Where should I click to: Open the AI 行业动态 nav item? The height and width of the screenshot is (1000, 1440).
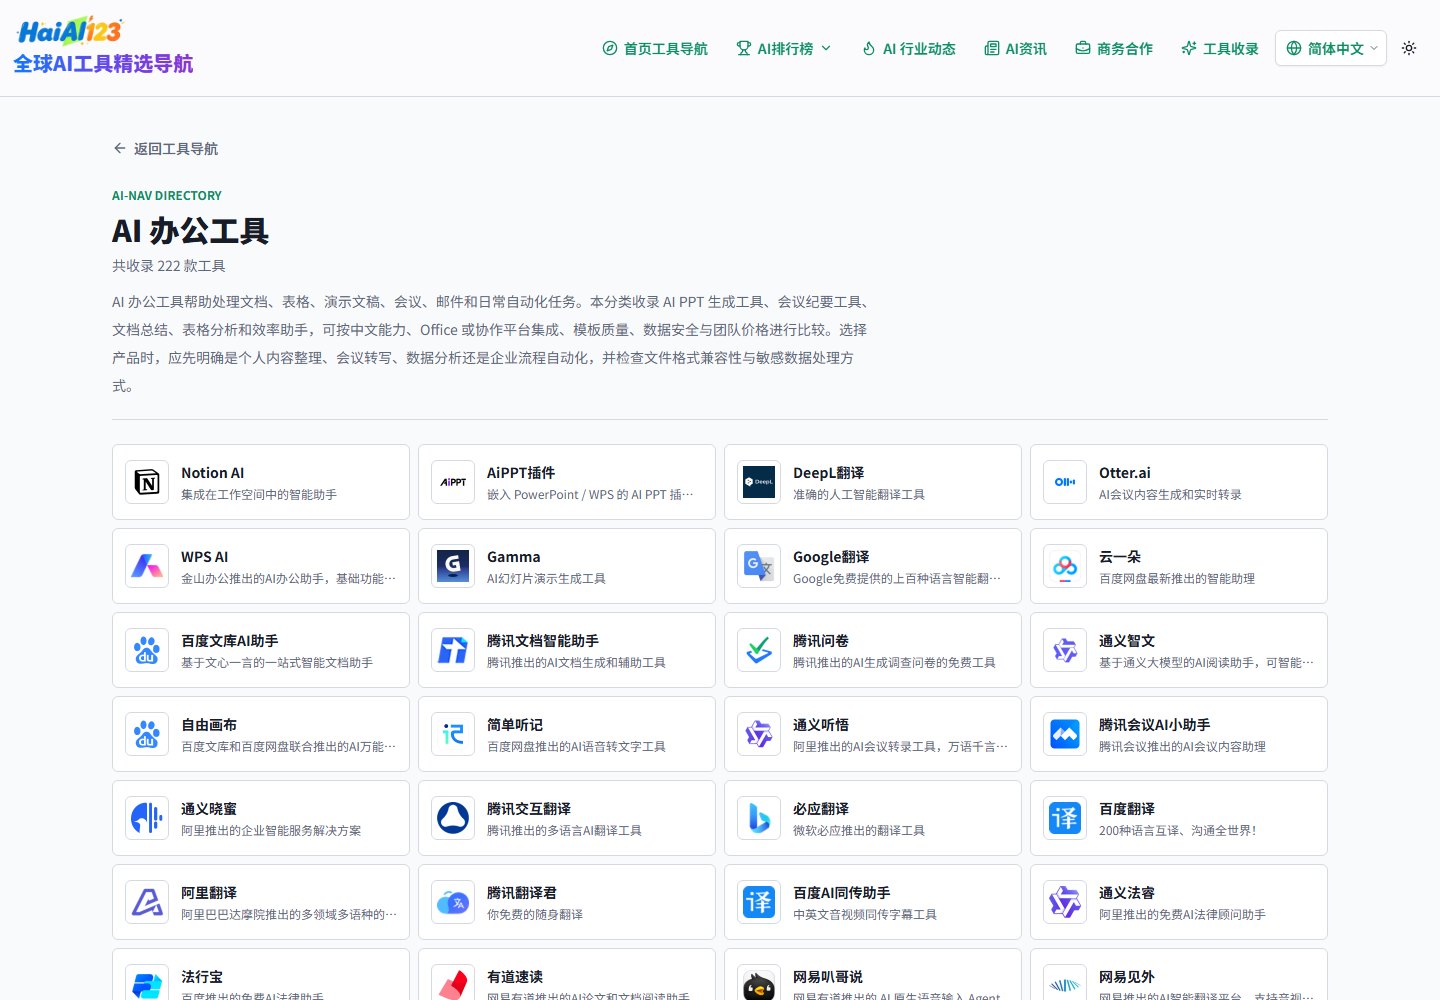coord(909,48)
